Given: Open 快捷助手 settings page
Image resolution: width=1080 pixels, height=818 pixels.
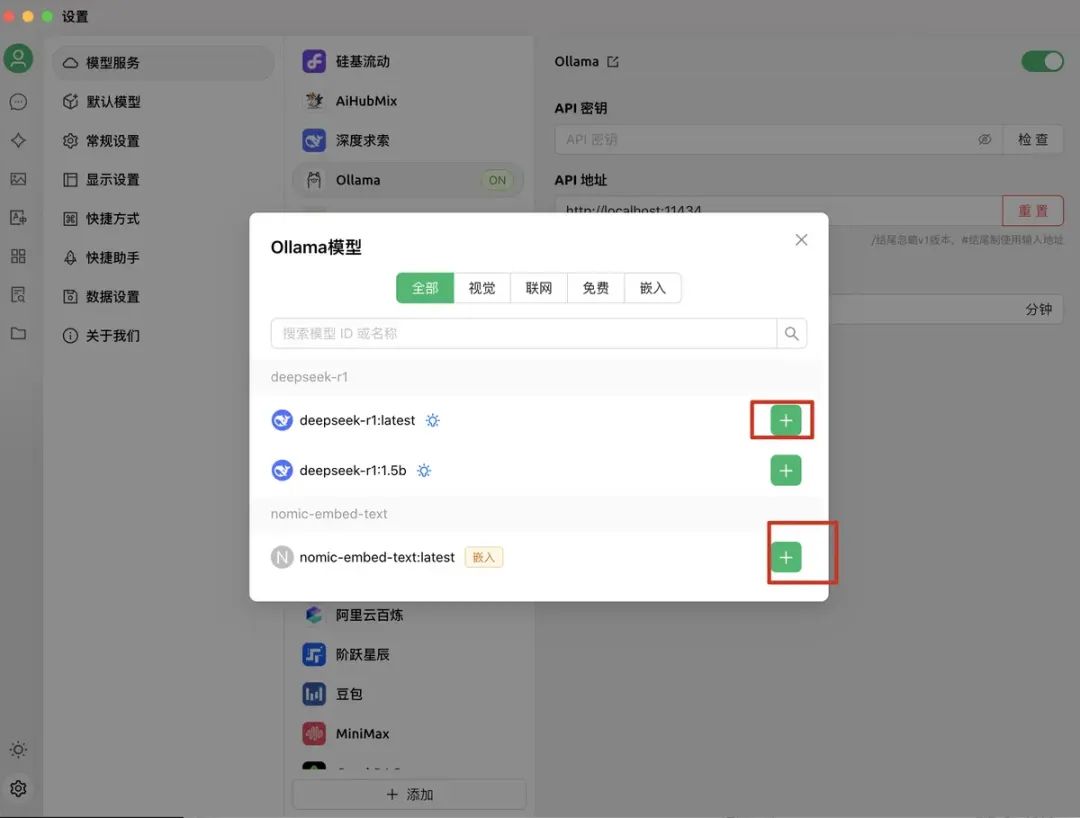Looking at the screenshot, I should tap(163, 258).
